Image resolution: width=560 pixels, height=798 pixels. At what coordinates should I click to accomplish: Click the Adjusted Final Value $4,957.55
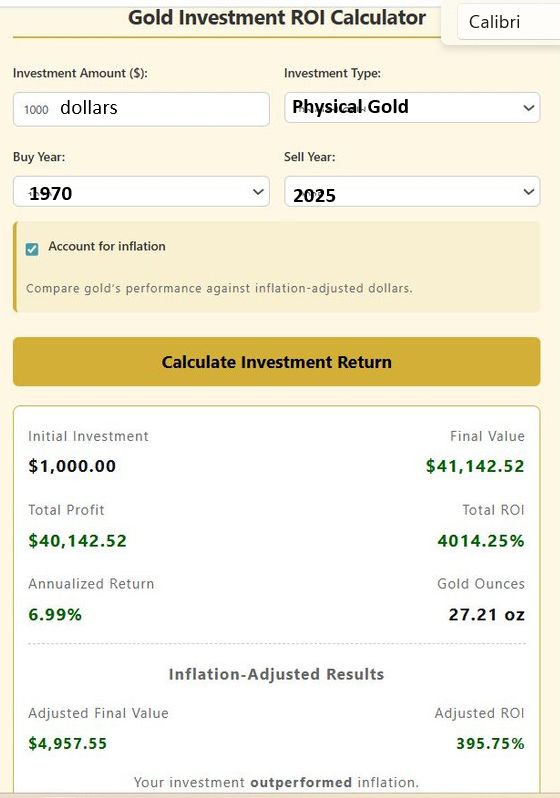(68, 744)
